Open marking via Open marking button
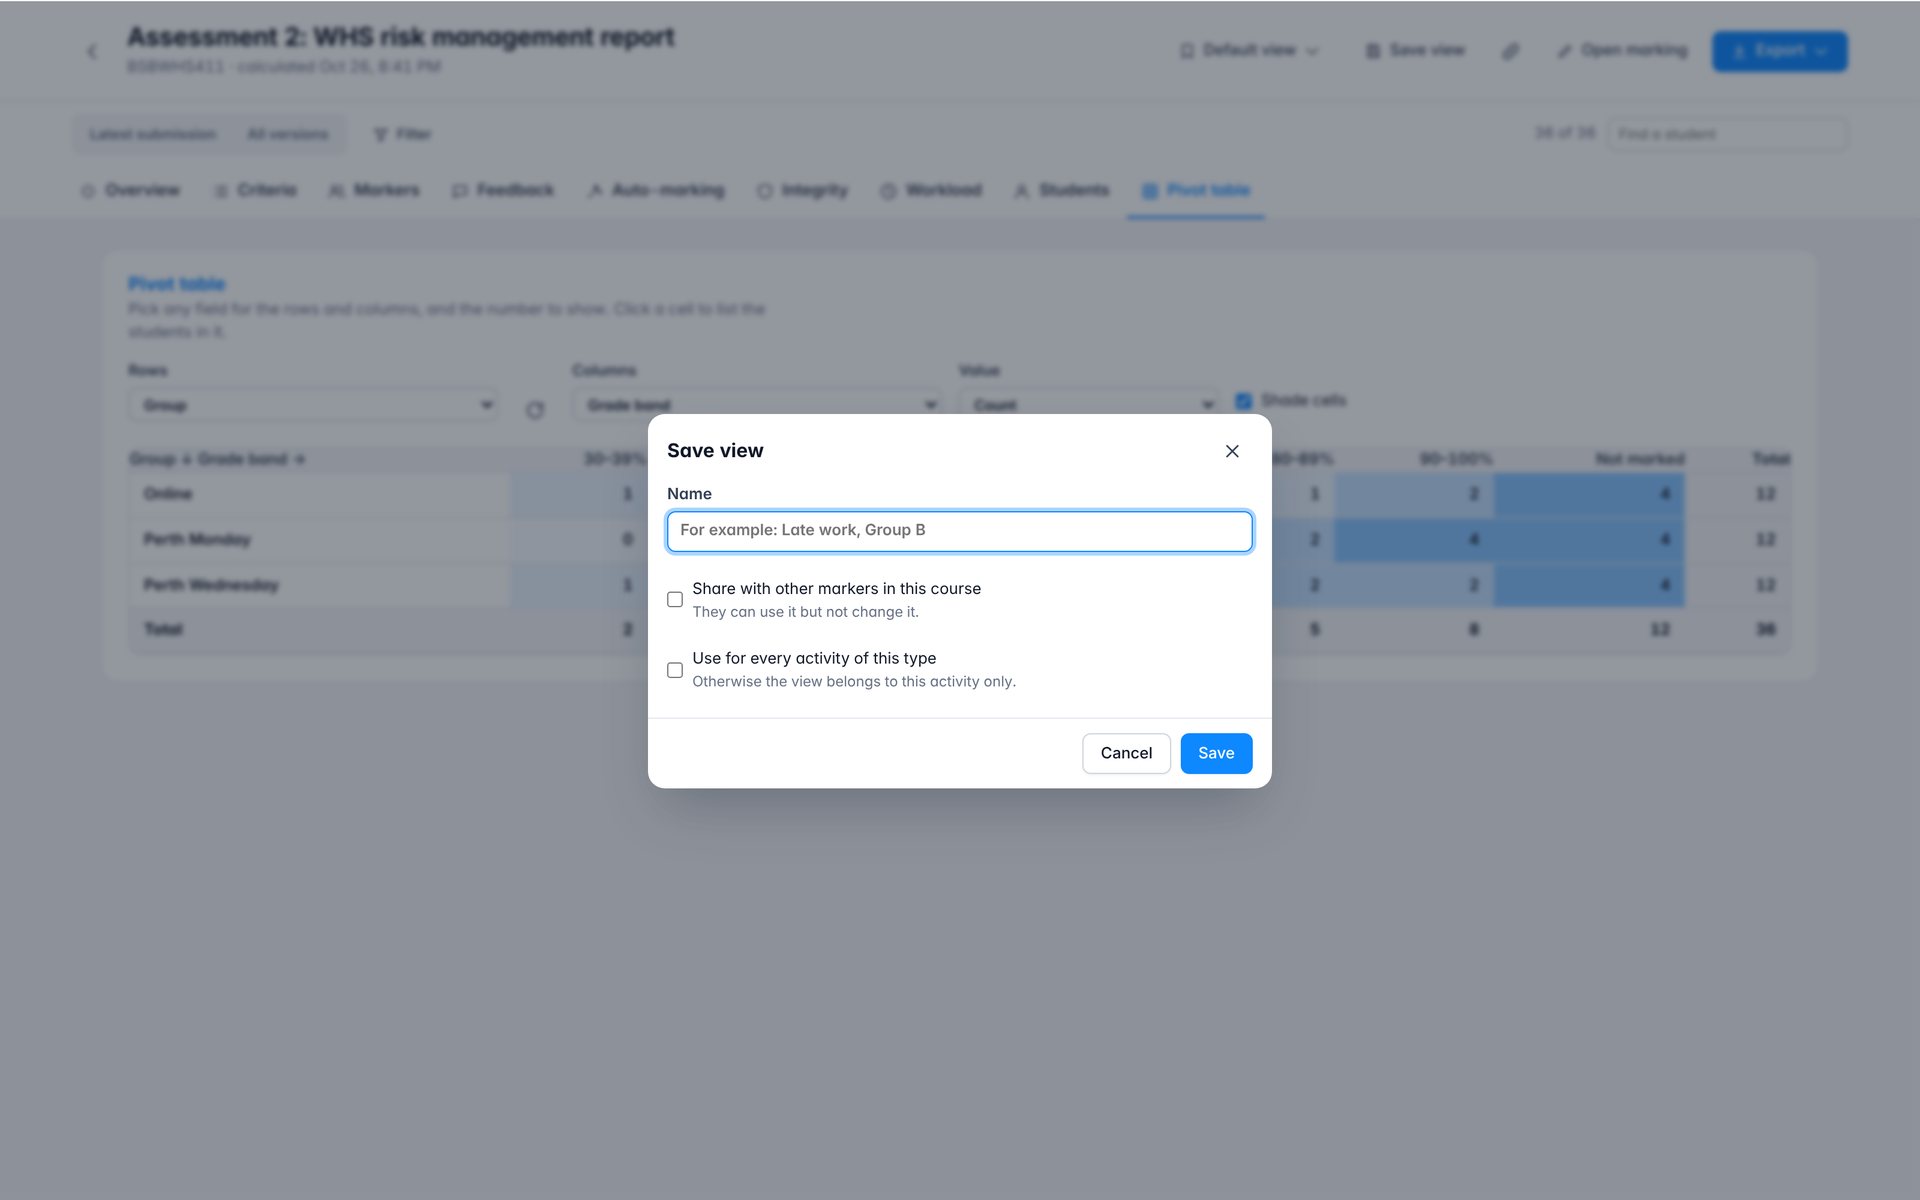The height and width of the screenshot is (1200, 1920). (1622, 50)
